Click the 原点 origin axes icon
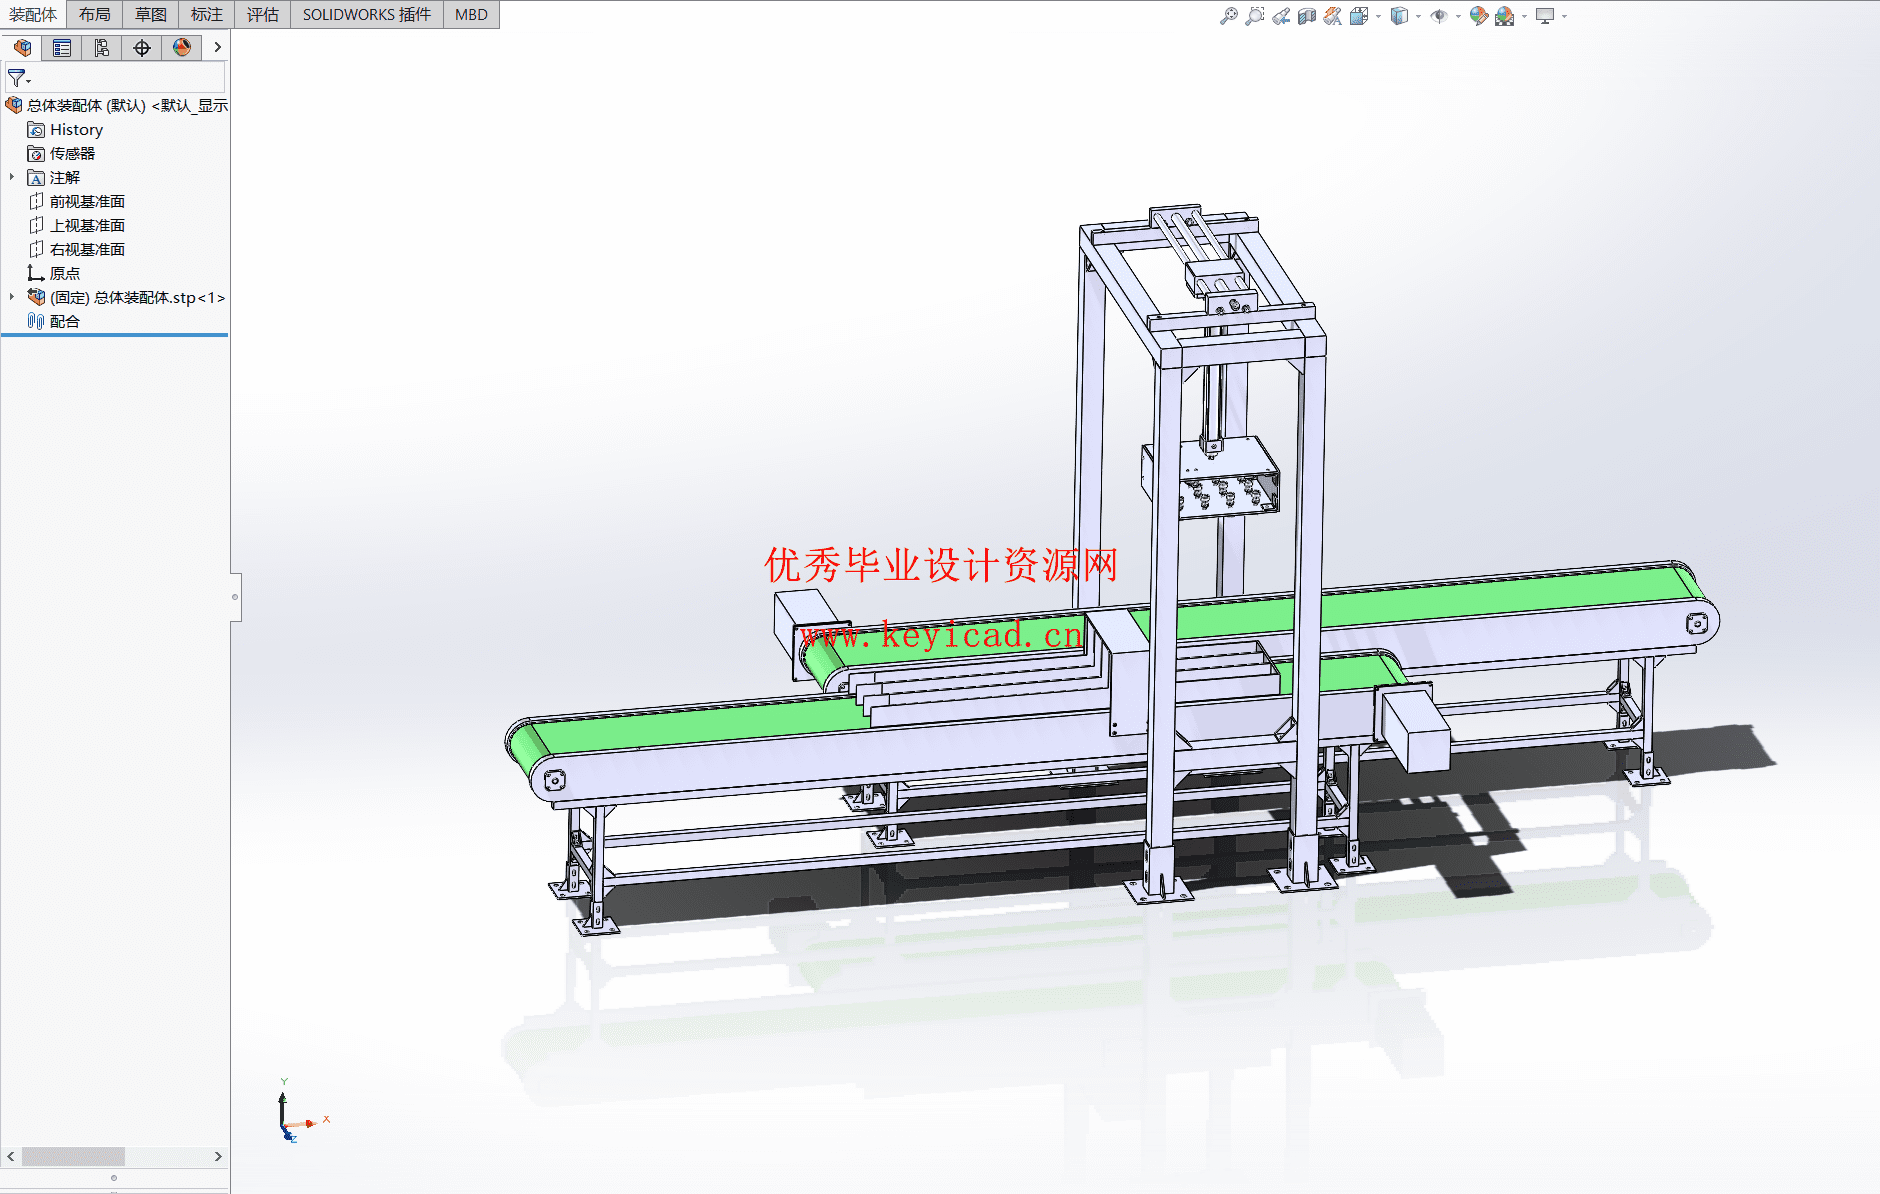 (36, 273)
